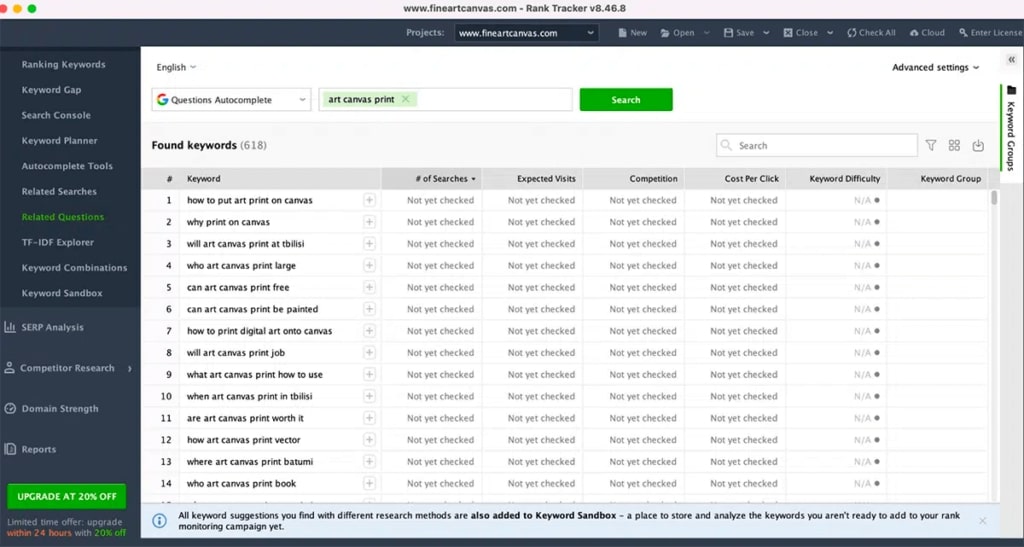Sort by # of Searches column header

point(432,179)
